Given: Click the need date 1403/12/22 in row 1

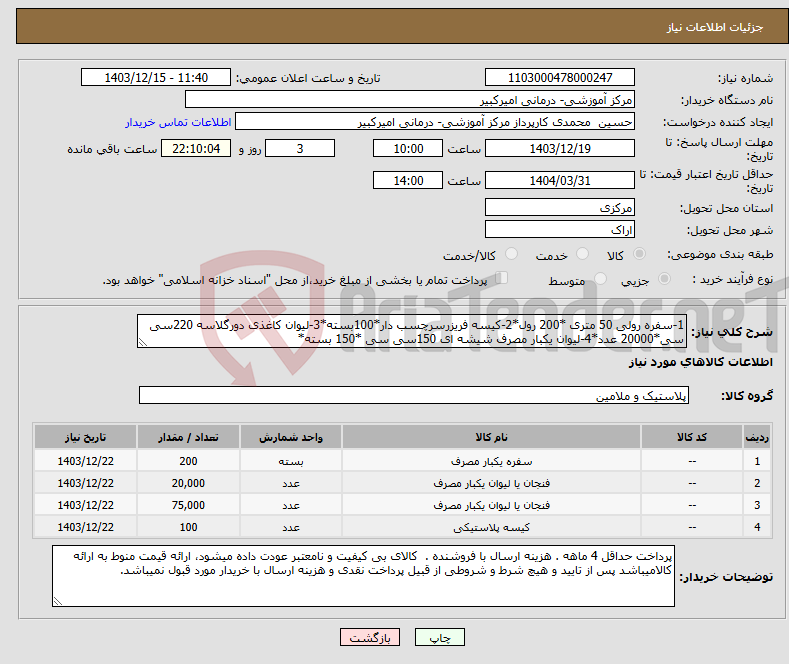Looking at the screenshot, I should (x=86, y=461).
